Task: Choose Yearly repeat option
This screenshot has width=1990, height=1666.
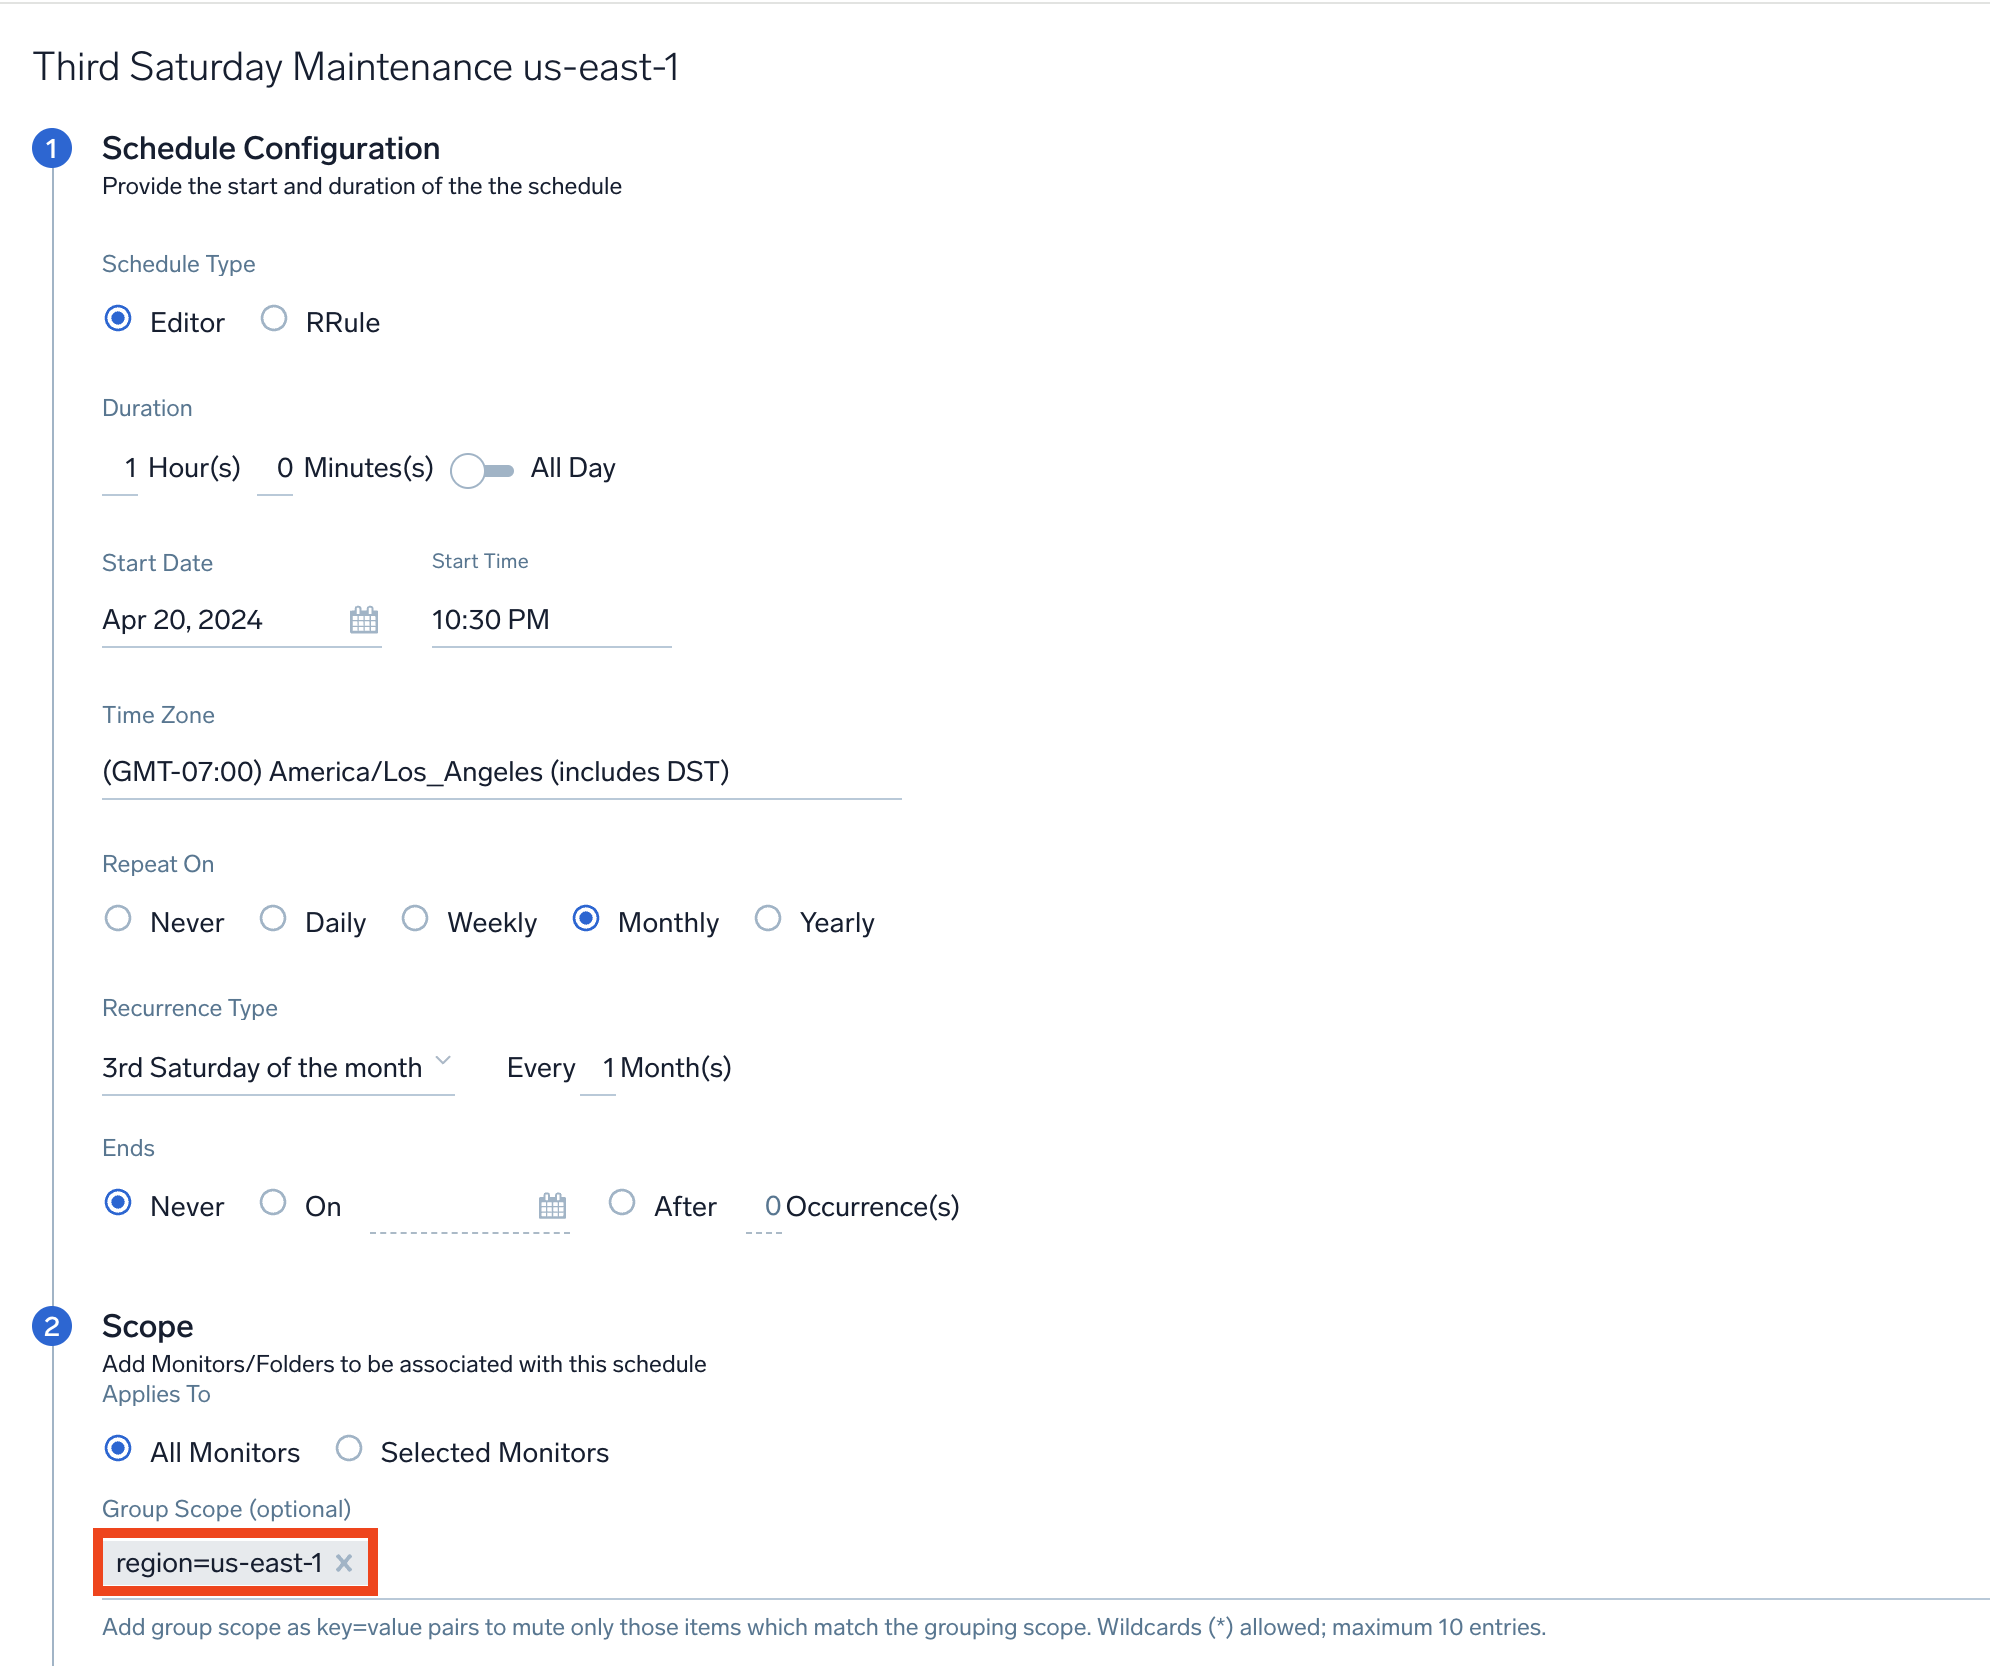Action: (768, 919)
